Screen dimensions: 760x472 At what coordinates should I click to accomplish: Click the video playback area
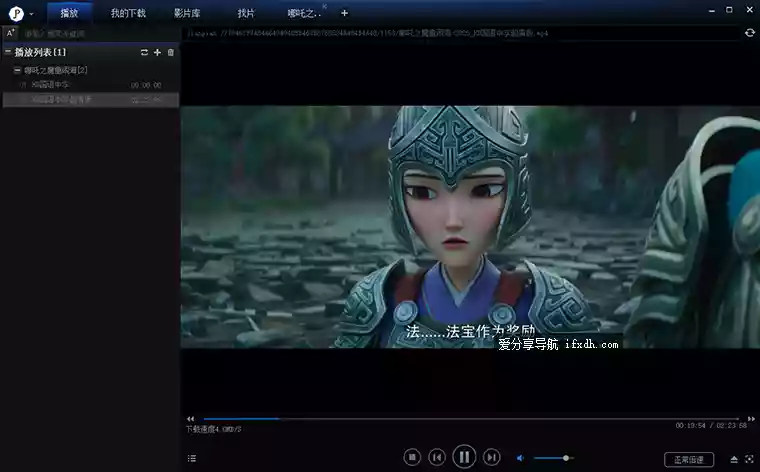(470, 227)
